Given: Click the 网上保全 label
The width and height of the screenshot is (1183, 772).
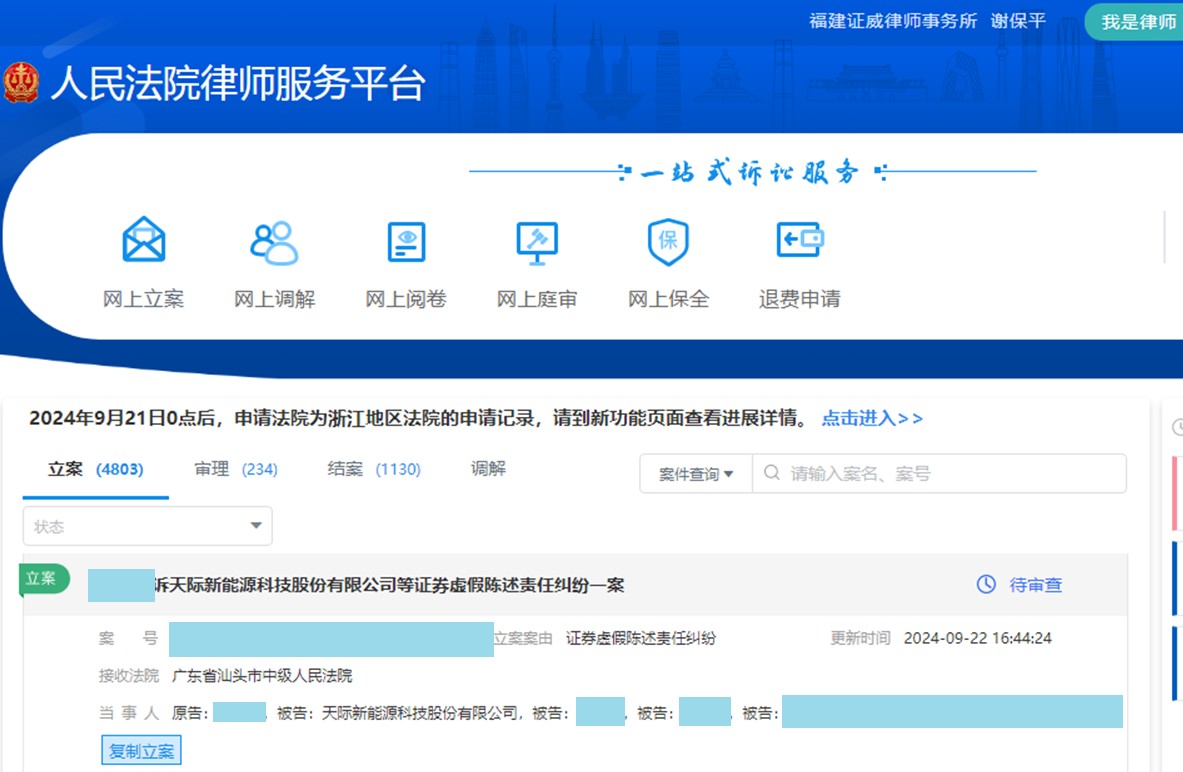Looking at the screenshot, I should click(668, 300).
